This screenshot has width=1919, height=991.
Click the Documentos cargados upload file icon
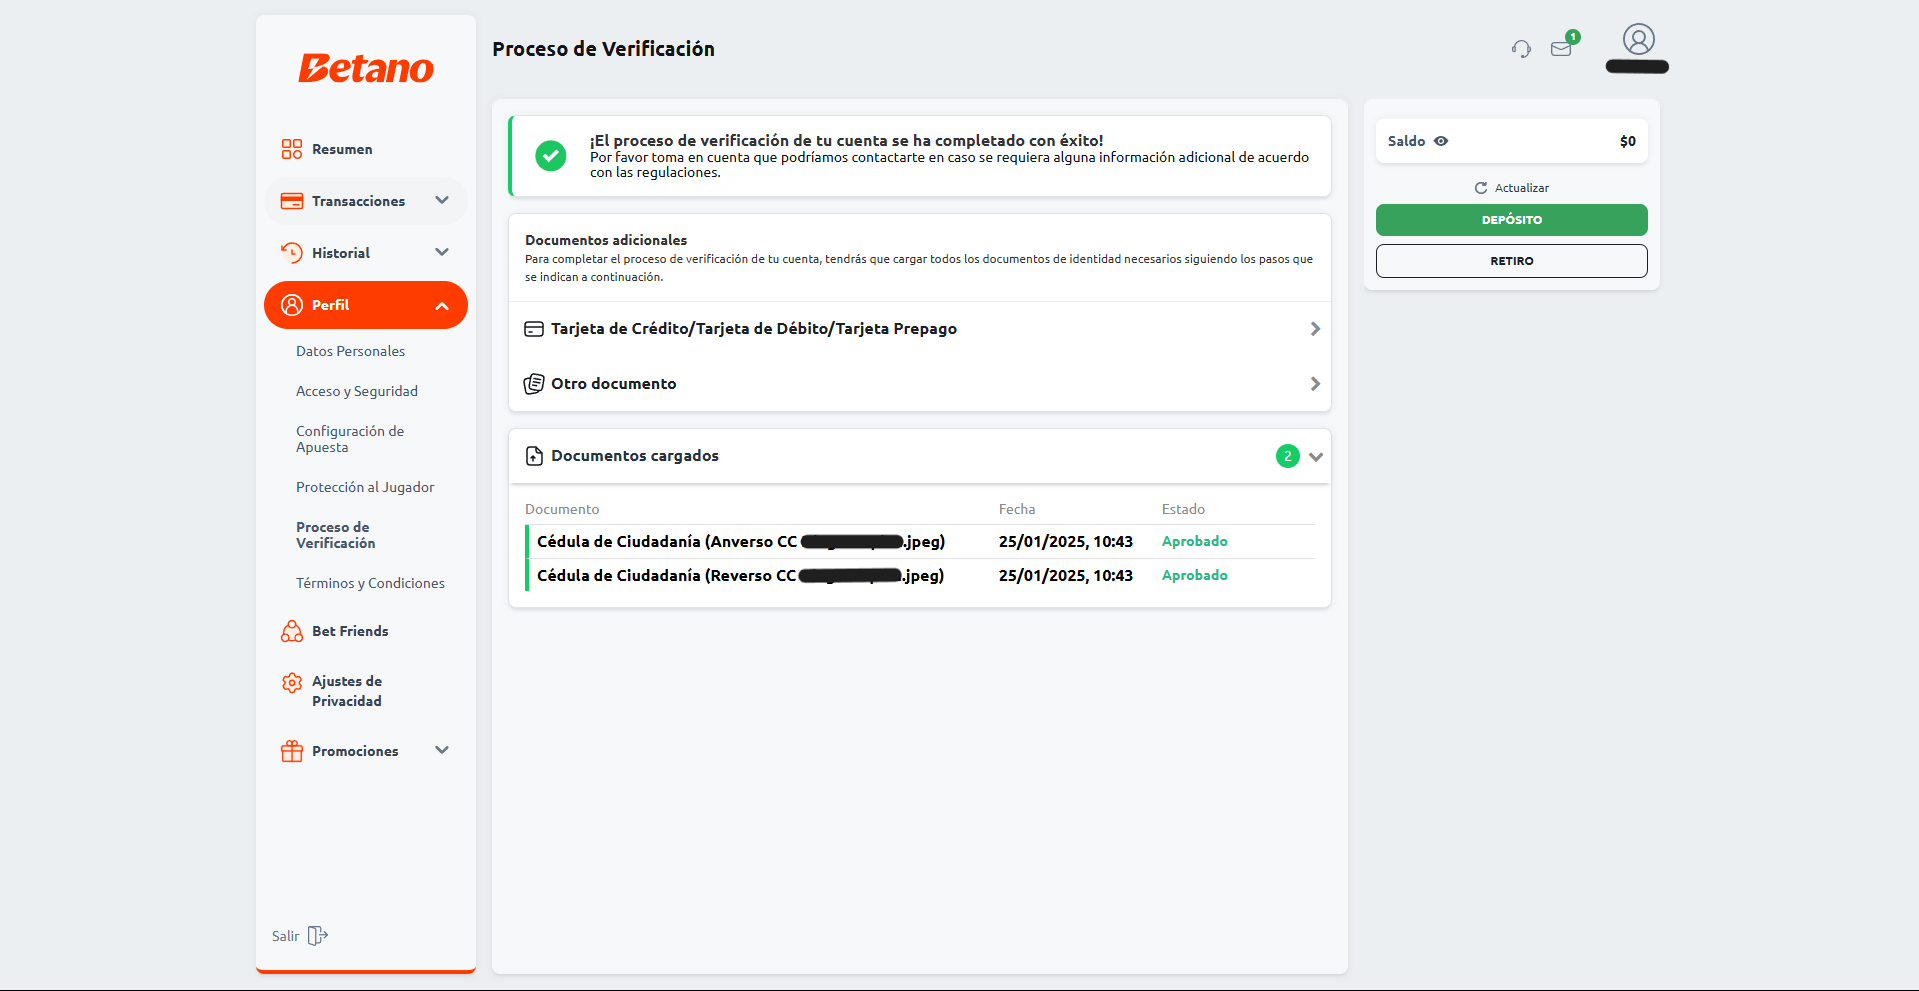pos(534,456)
